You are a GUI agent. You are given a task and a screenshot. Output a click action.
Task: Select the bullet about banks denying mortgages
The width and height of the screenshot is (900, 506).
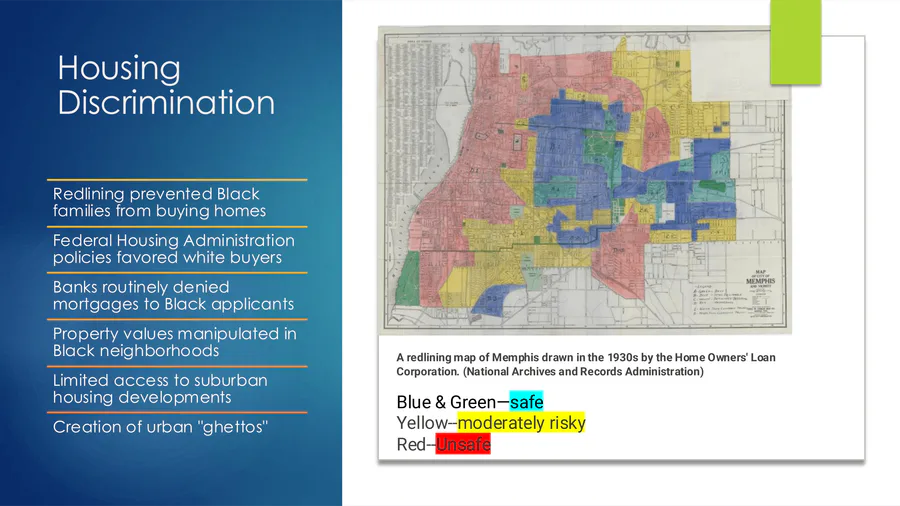[x=173, y=295]
